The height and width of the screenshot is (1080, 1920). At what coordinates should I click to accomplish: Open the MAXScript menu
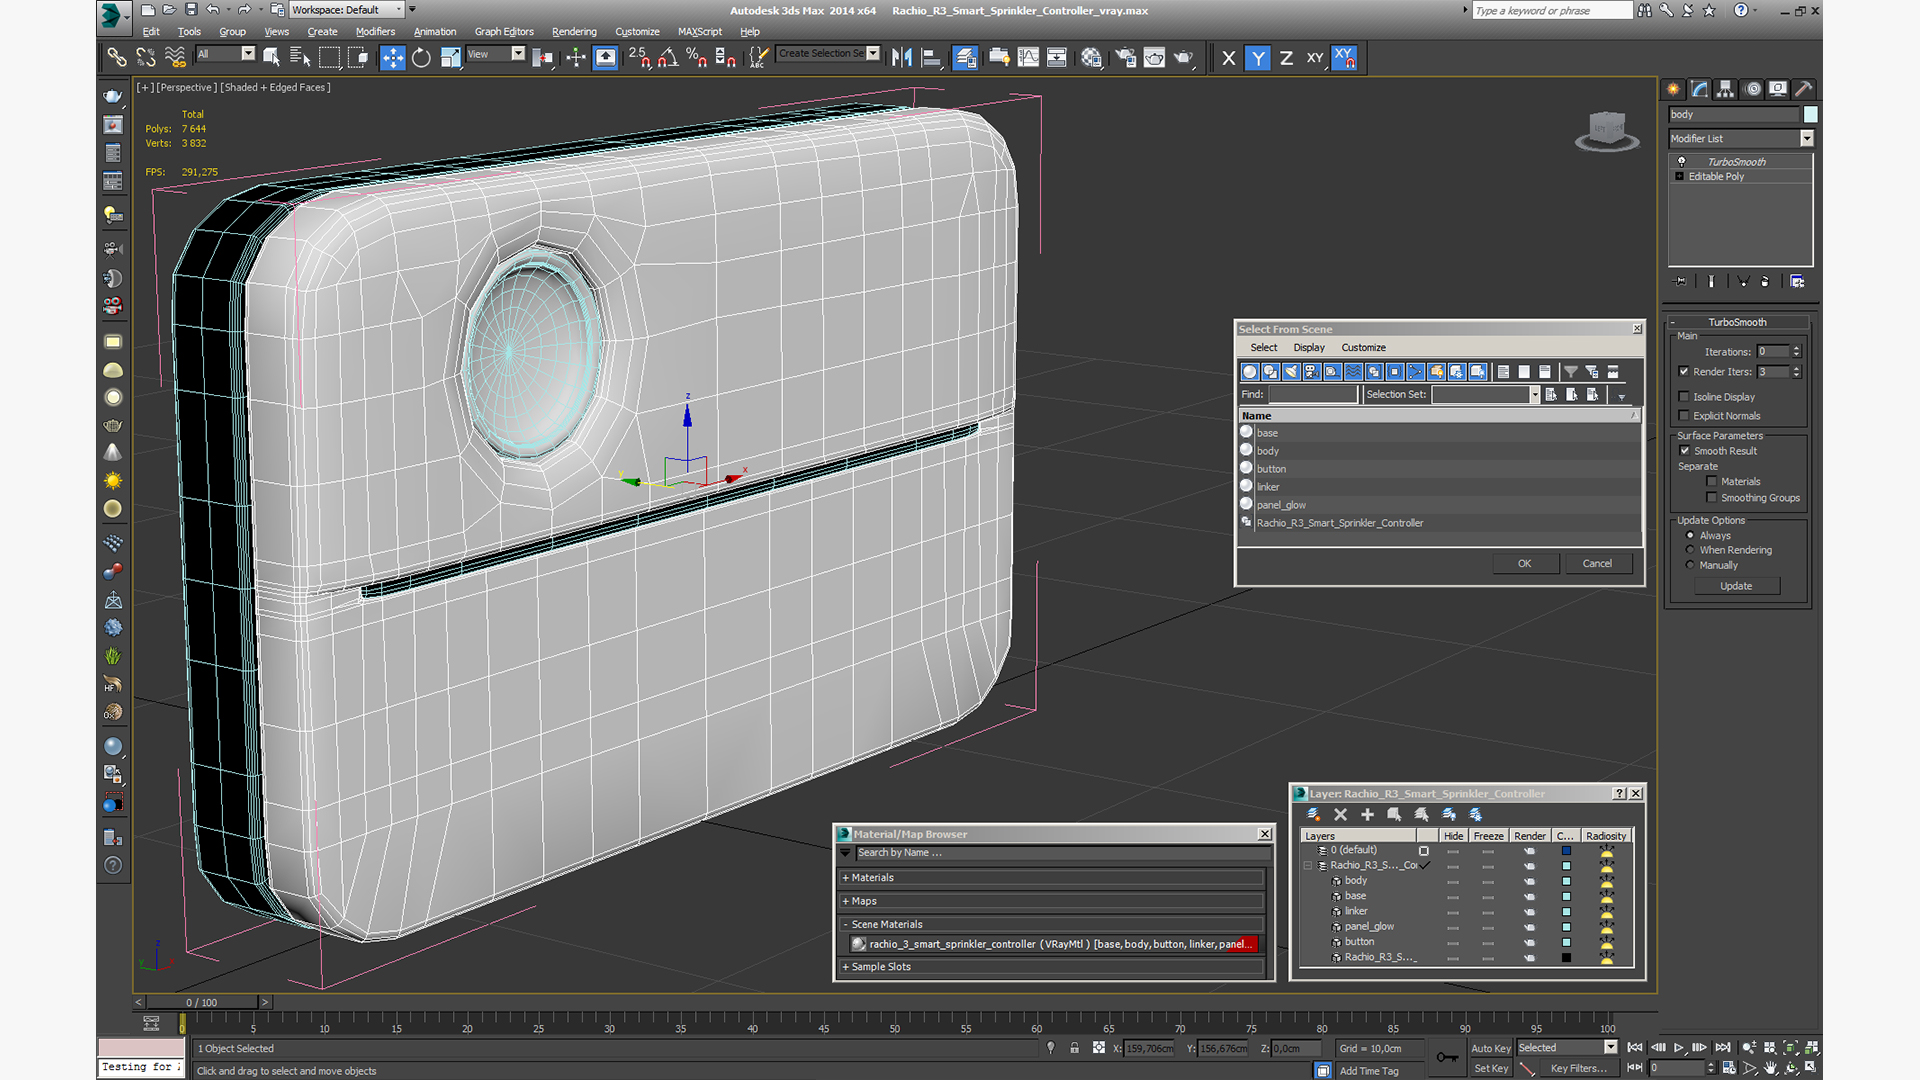point(700,31)
